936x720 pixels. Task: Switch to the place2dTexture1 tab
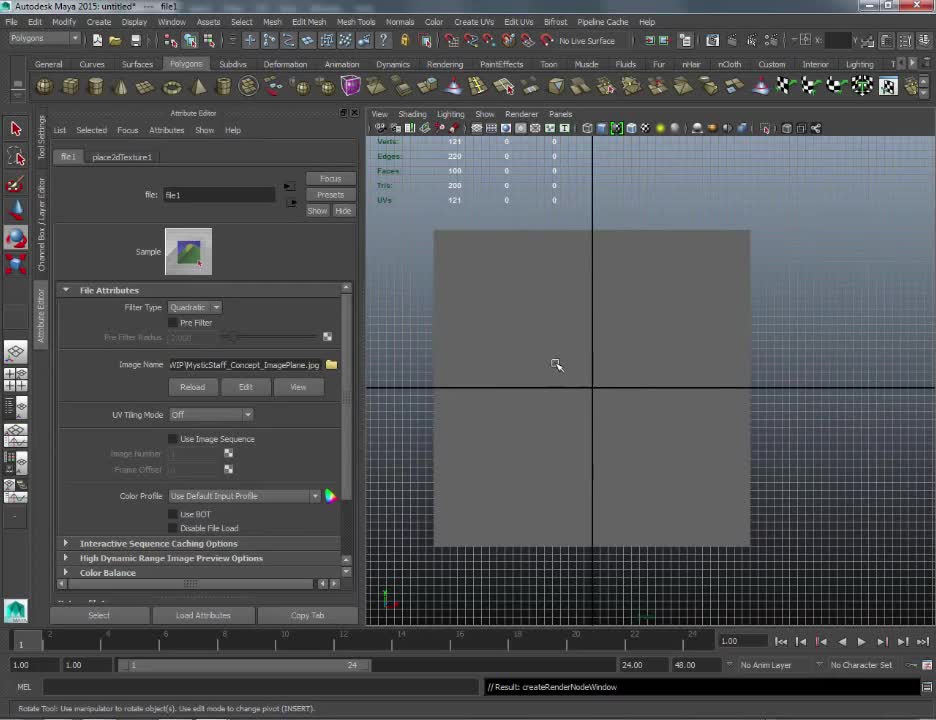click(x=122, y=157)
